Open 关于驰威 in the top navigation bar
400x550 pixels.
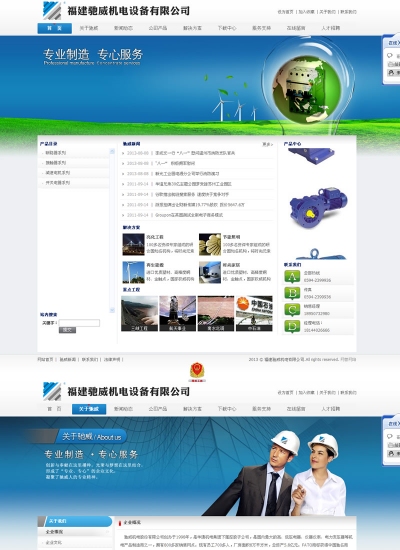point(89,28)
